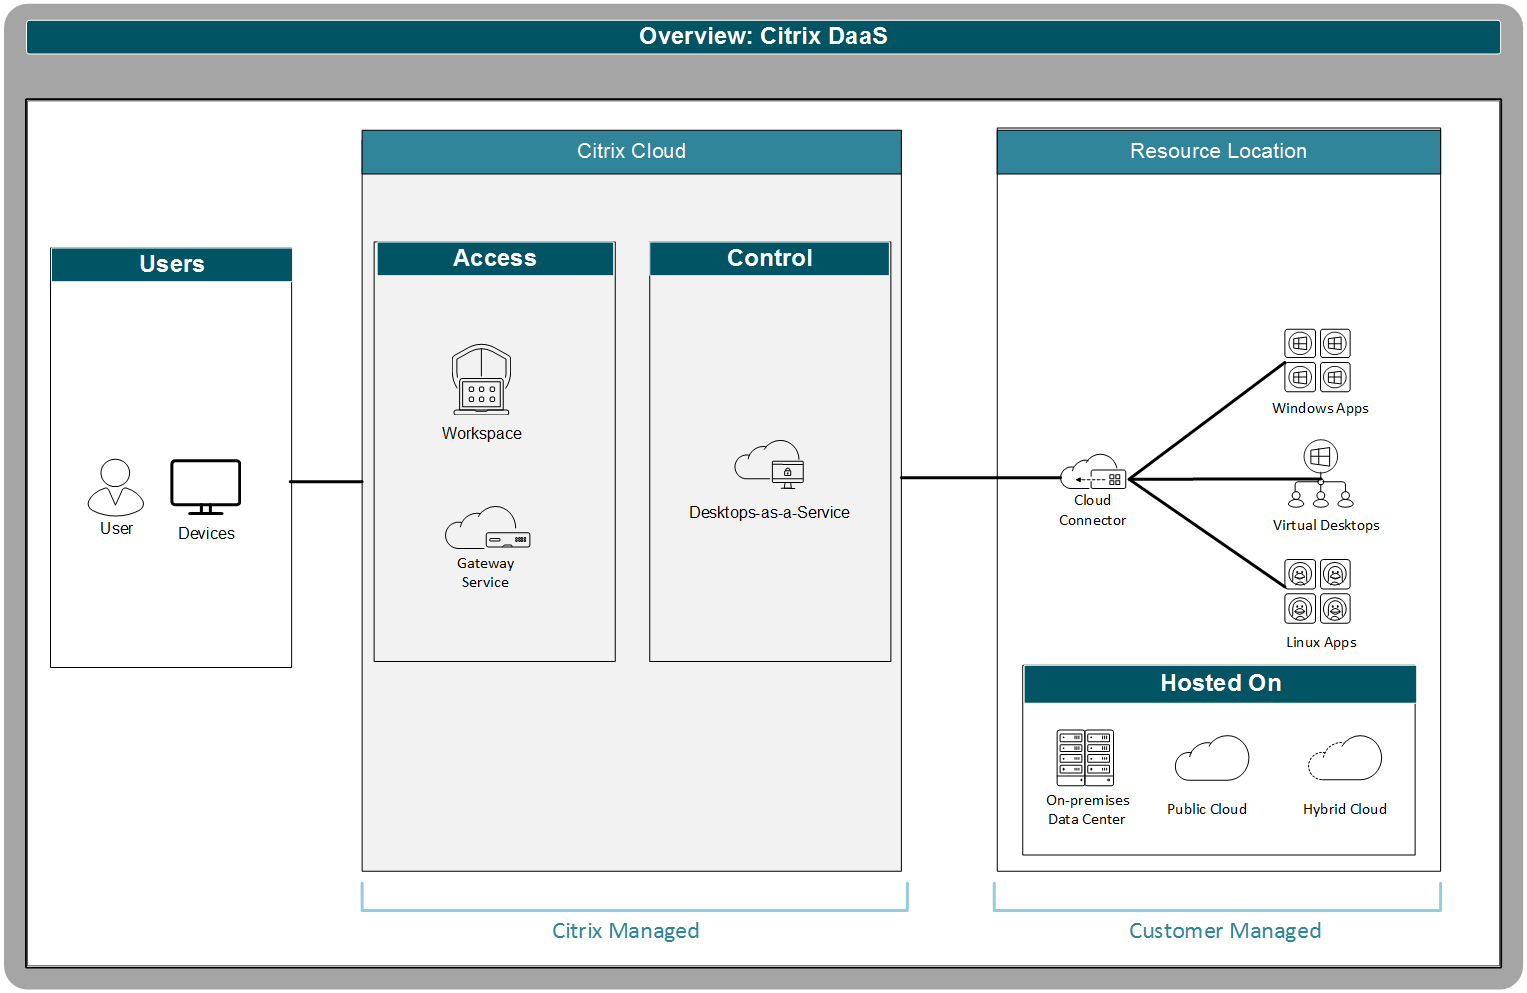
Task: Select the Cloud Connector text label
Action: point(1093,511)
